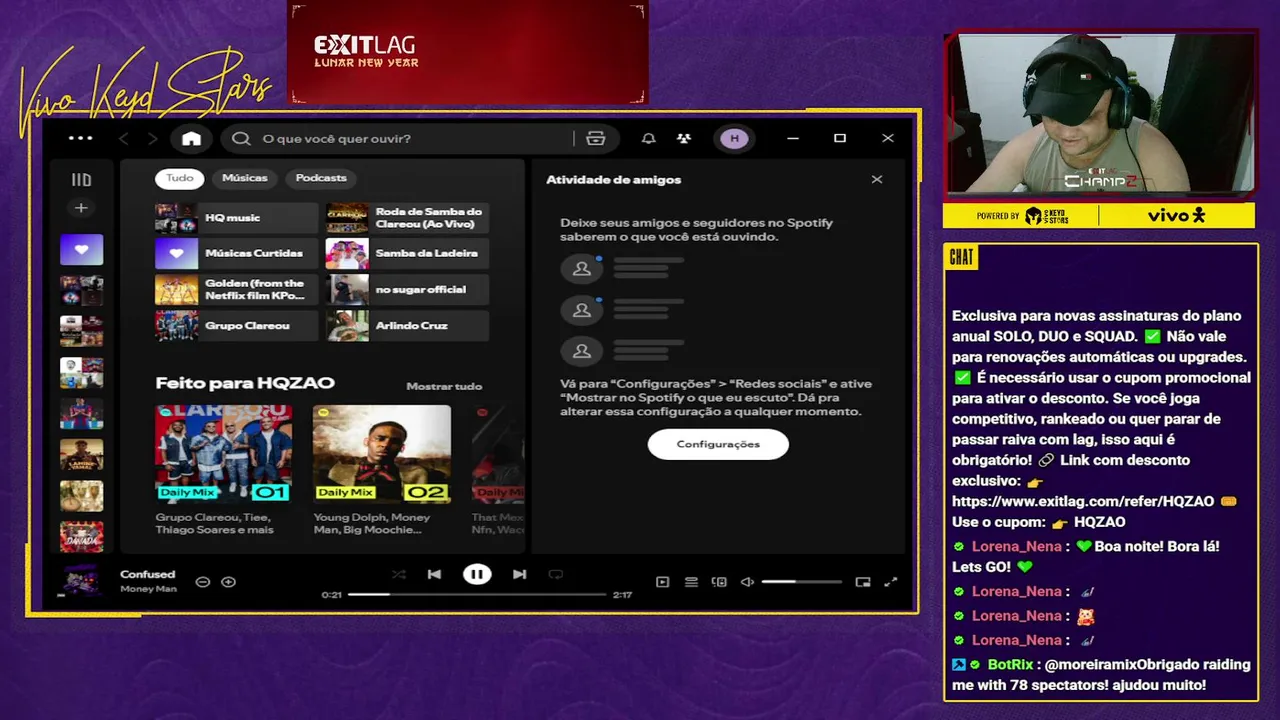Open second sidebar playlist thumbnail below heart
1280x720 pixels.
(x=81, y=331)
